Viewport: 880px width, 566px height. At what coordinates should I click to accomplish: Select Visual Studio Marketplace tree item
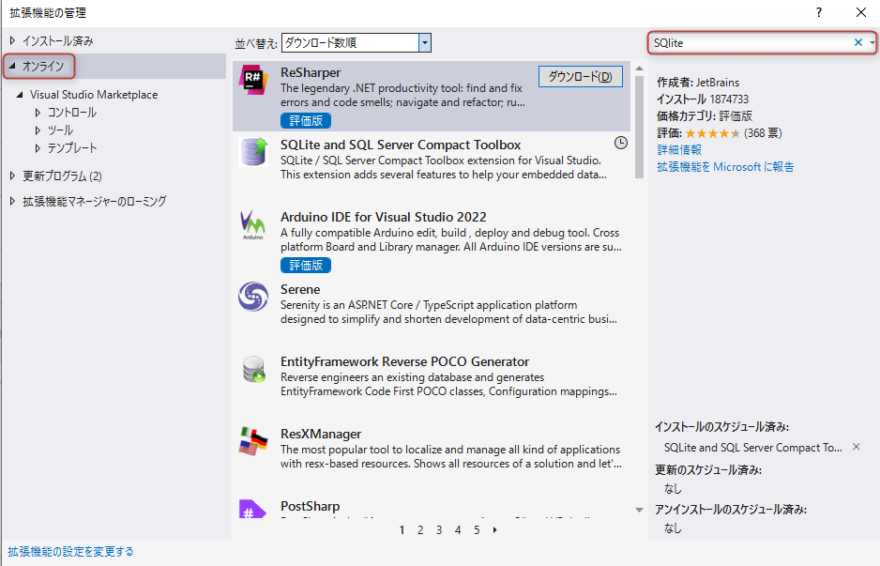click(94, 94)
